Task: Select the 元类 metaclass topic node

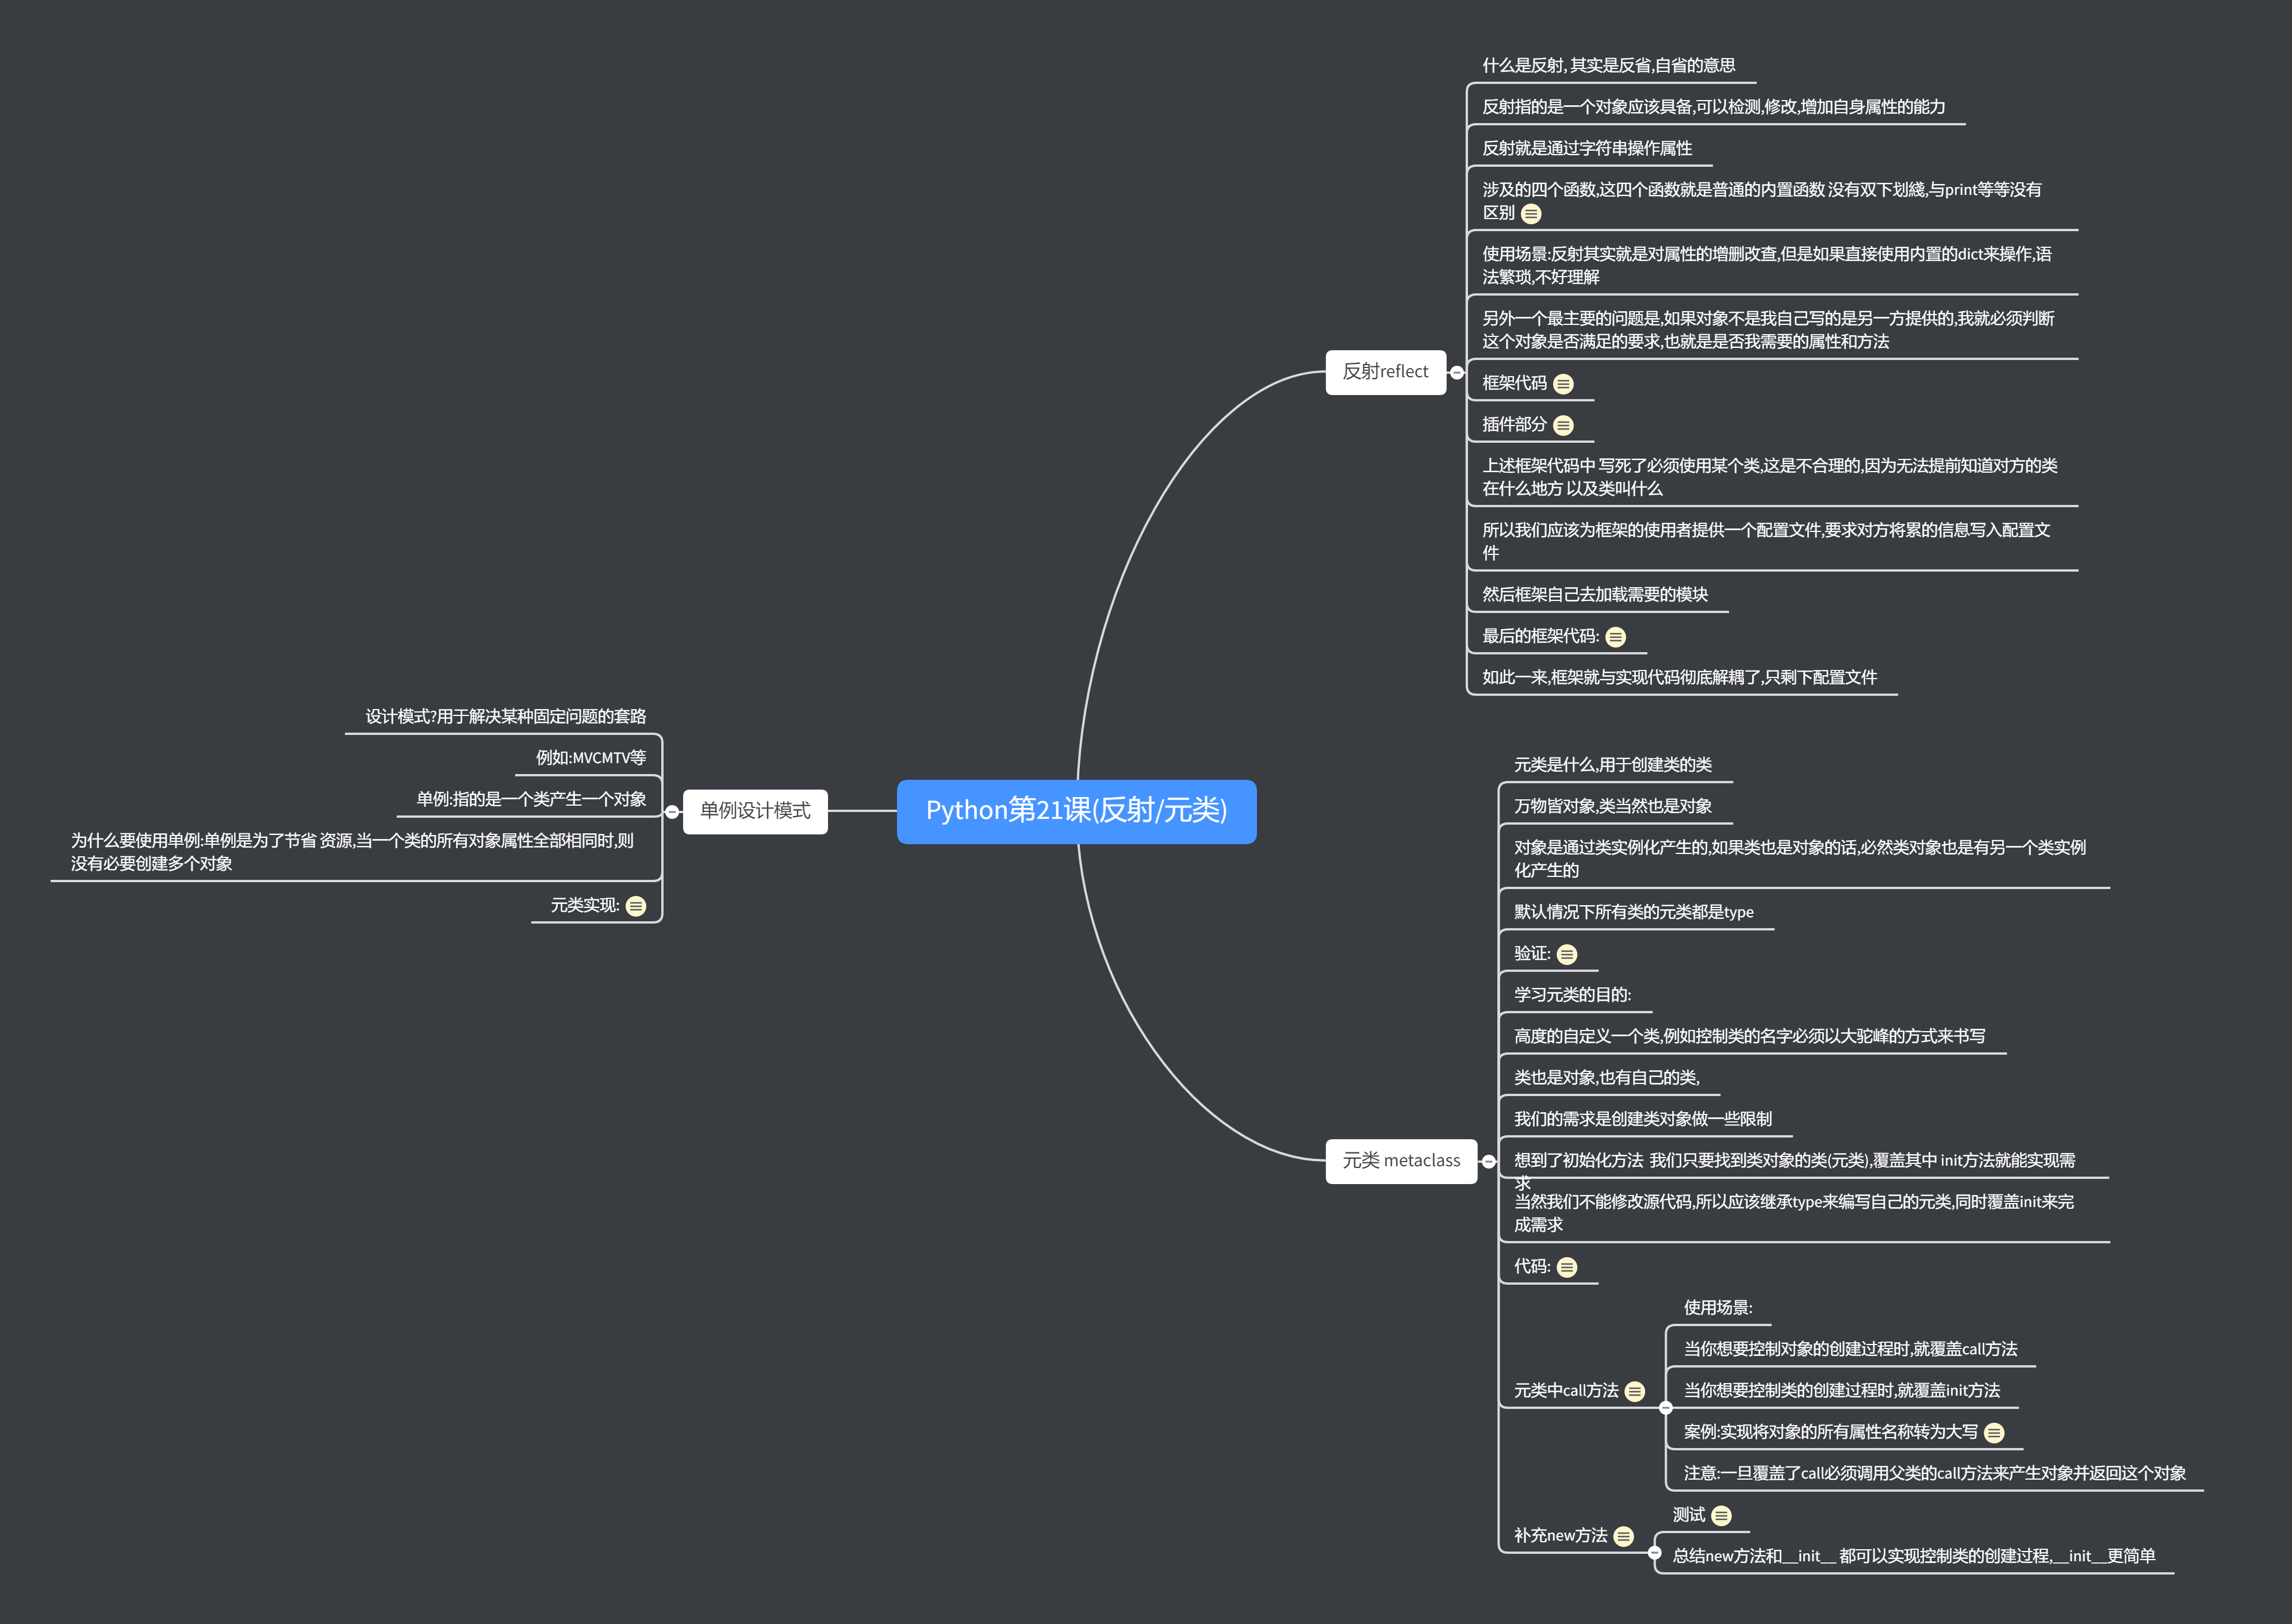Action: (1401, 1161)
